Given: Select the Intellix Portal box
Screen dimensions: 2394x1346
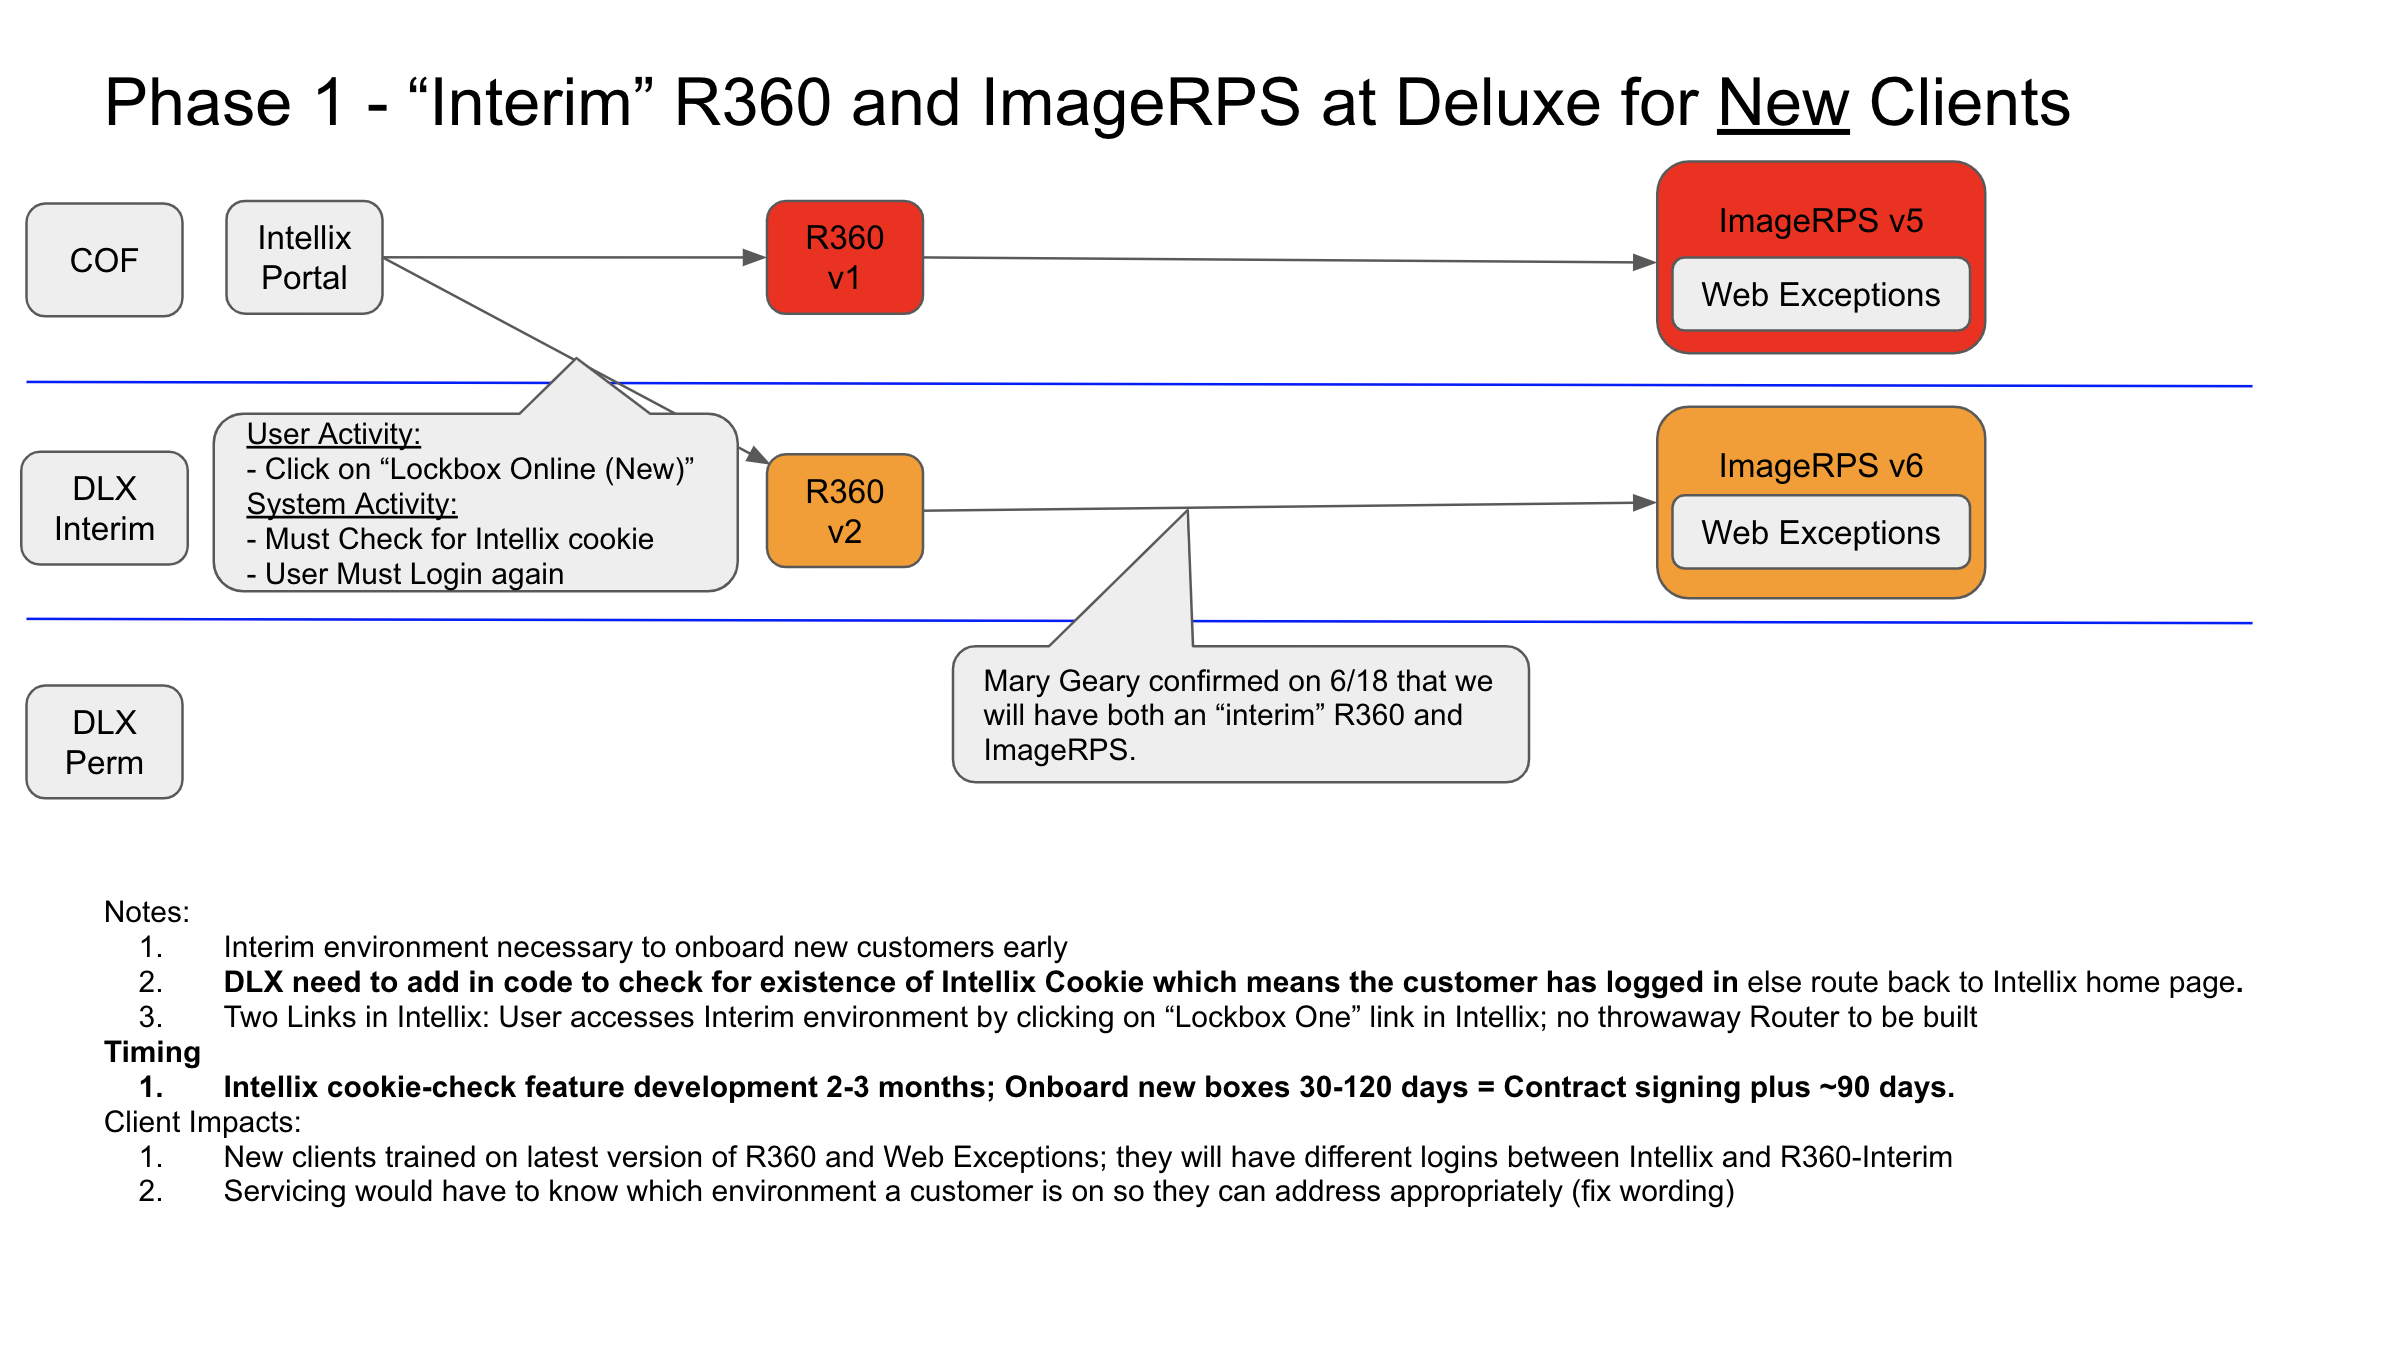Looking at the screenshot, I should click(304, 258).
